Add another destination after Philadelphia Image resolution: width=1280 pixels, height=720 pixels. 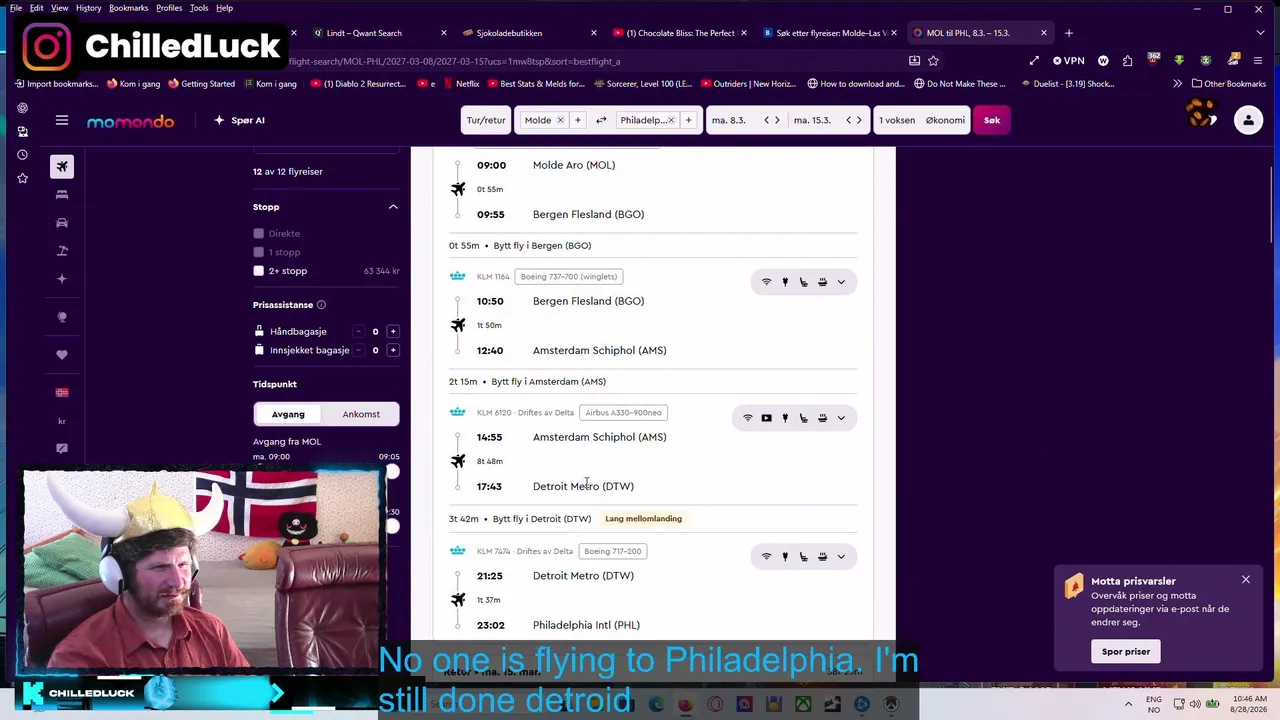(688, 120)
